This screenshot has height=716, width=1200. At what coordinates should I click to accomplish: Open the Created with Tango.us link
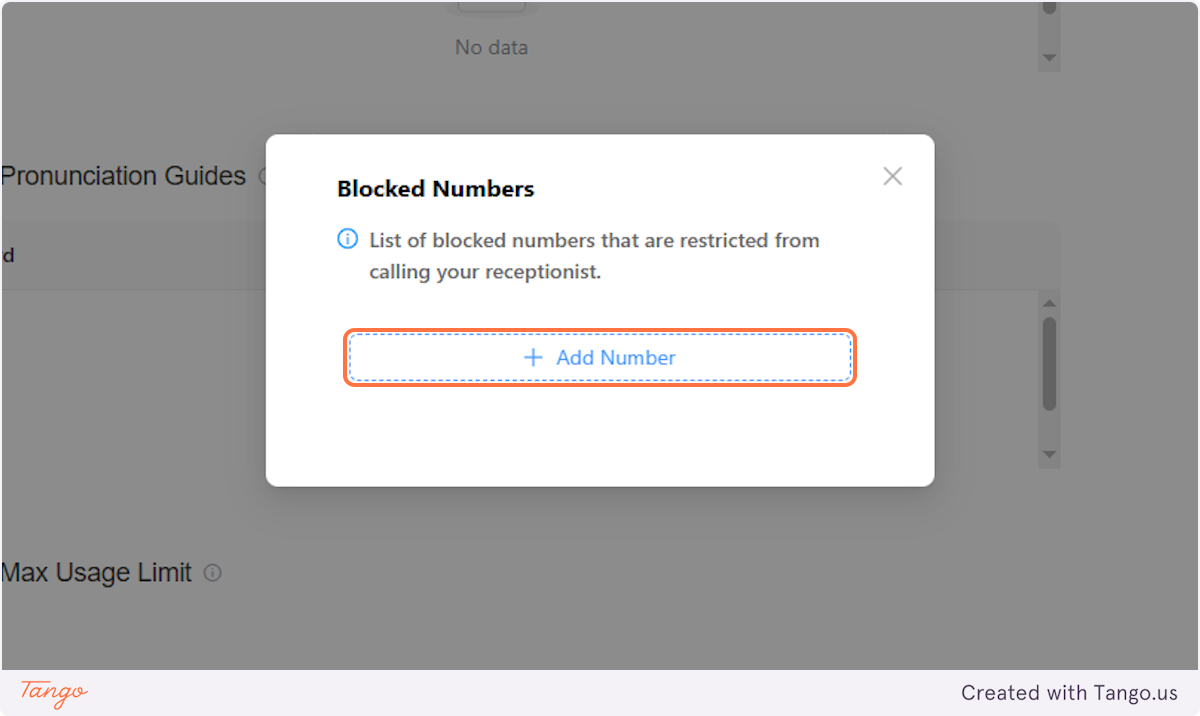pos(1069,693)
